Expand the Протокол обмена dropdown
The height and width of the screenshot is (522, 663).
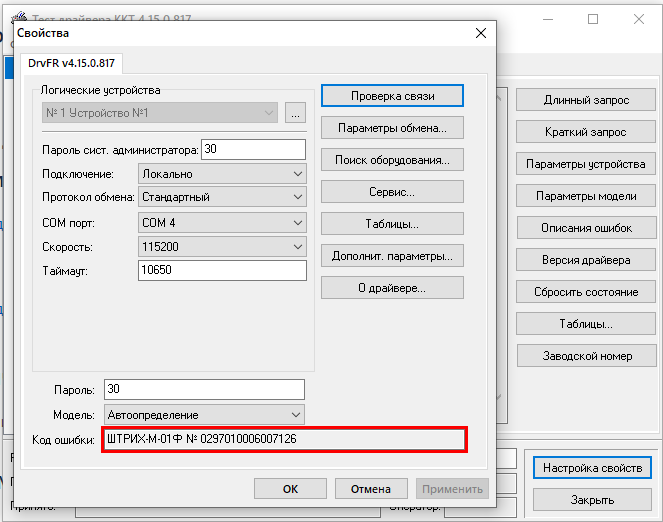222,197
